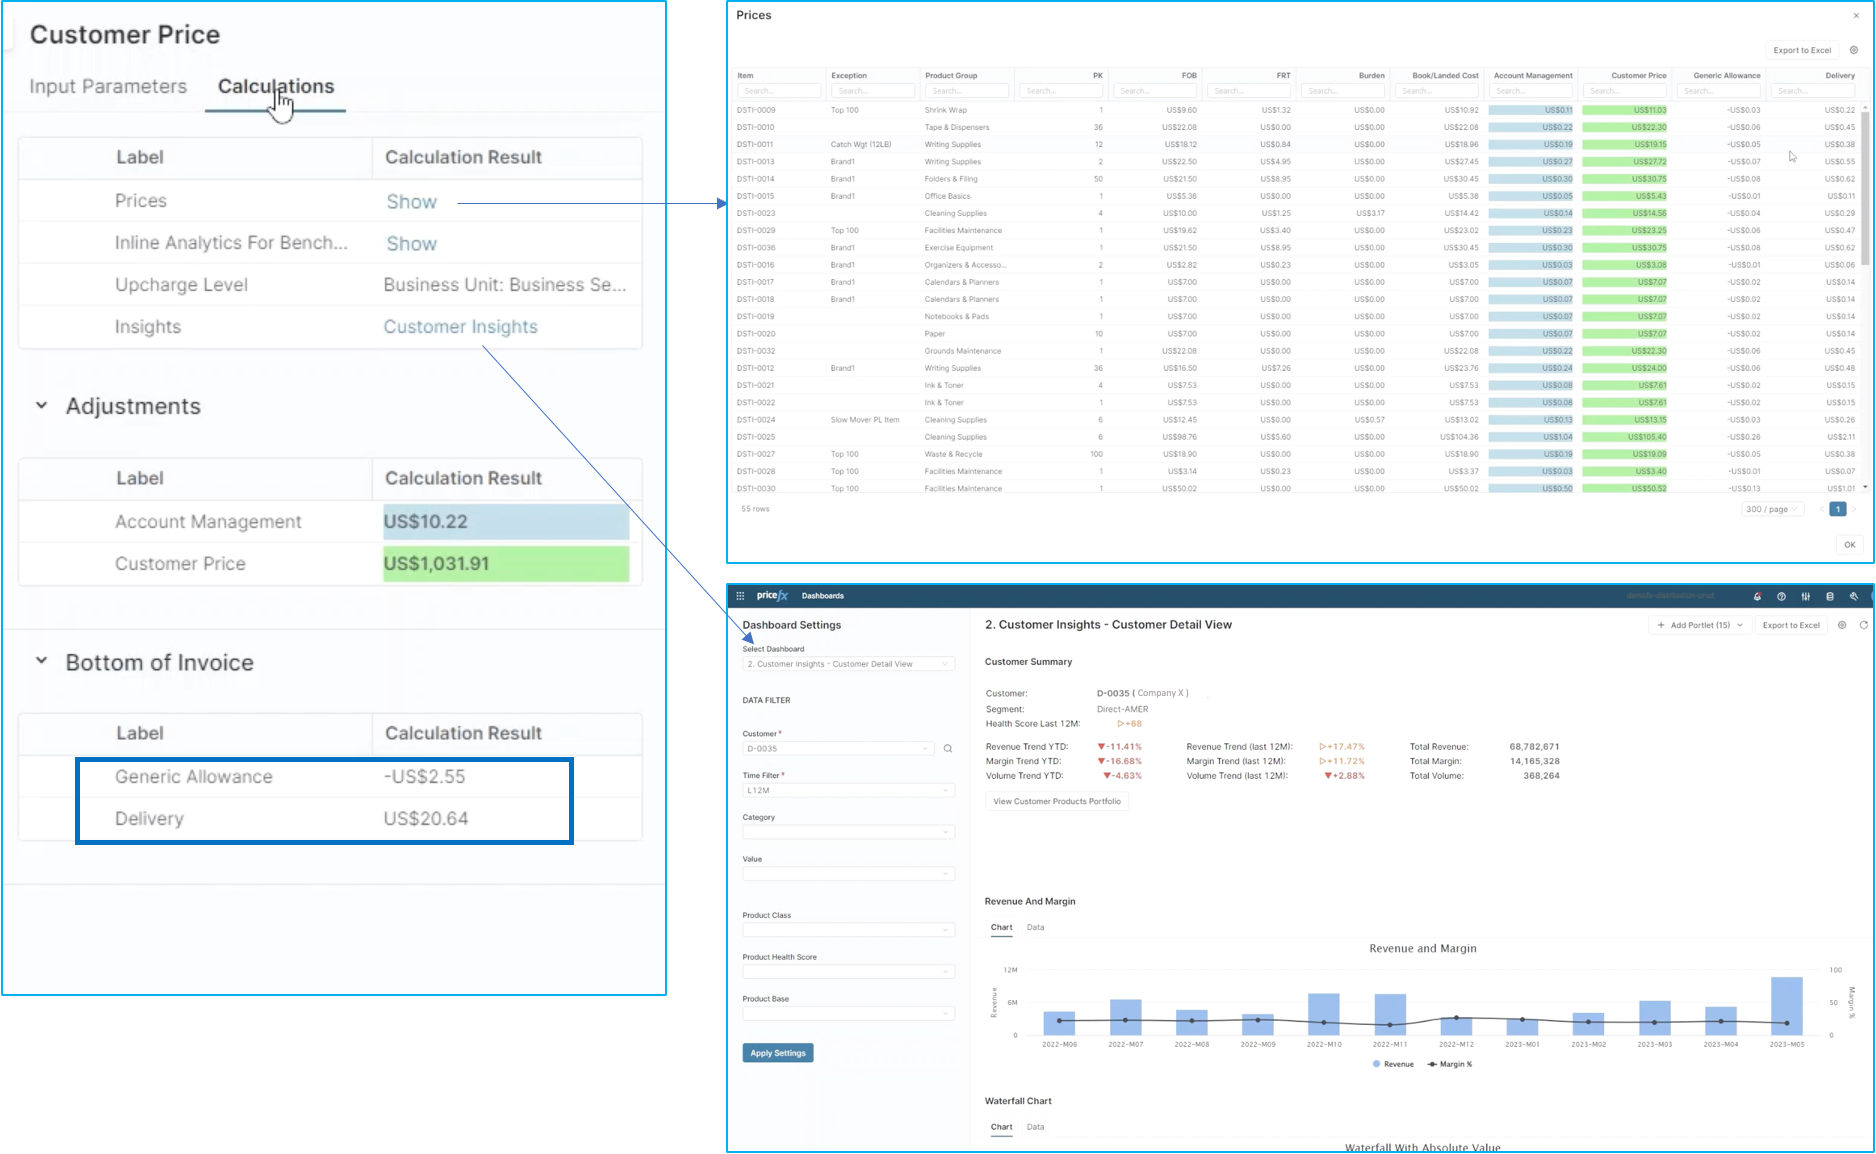Switch to the Input Parameters tab
Viewport: 1876px width, 1154px height.
pyautogui.click(x=108, y=87)
